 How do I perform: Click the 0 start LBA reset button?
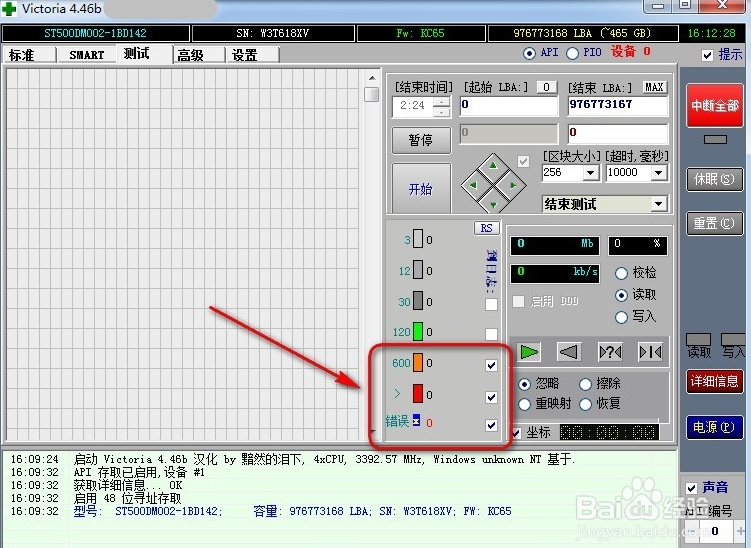[x=546, y=87]
